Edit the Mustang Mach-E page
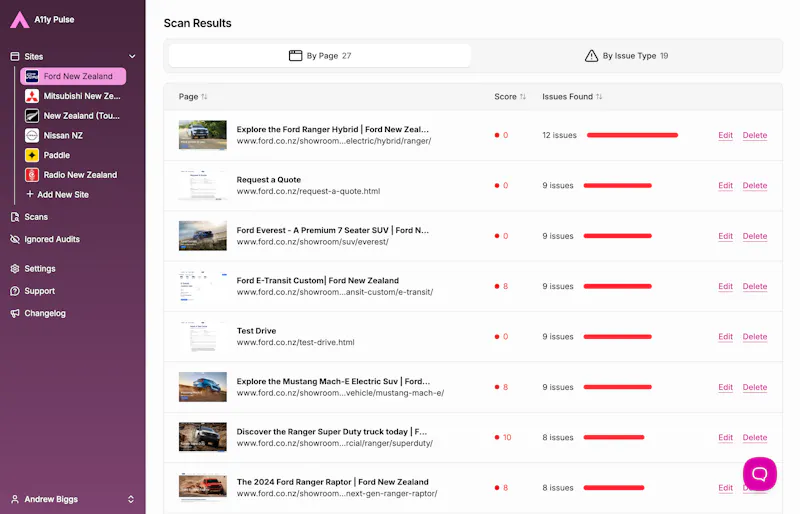Screen dimensions: 800x514 pyautogui.click(x=725, y=387)
